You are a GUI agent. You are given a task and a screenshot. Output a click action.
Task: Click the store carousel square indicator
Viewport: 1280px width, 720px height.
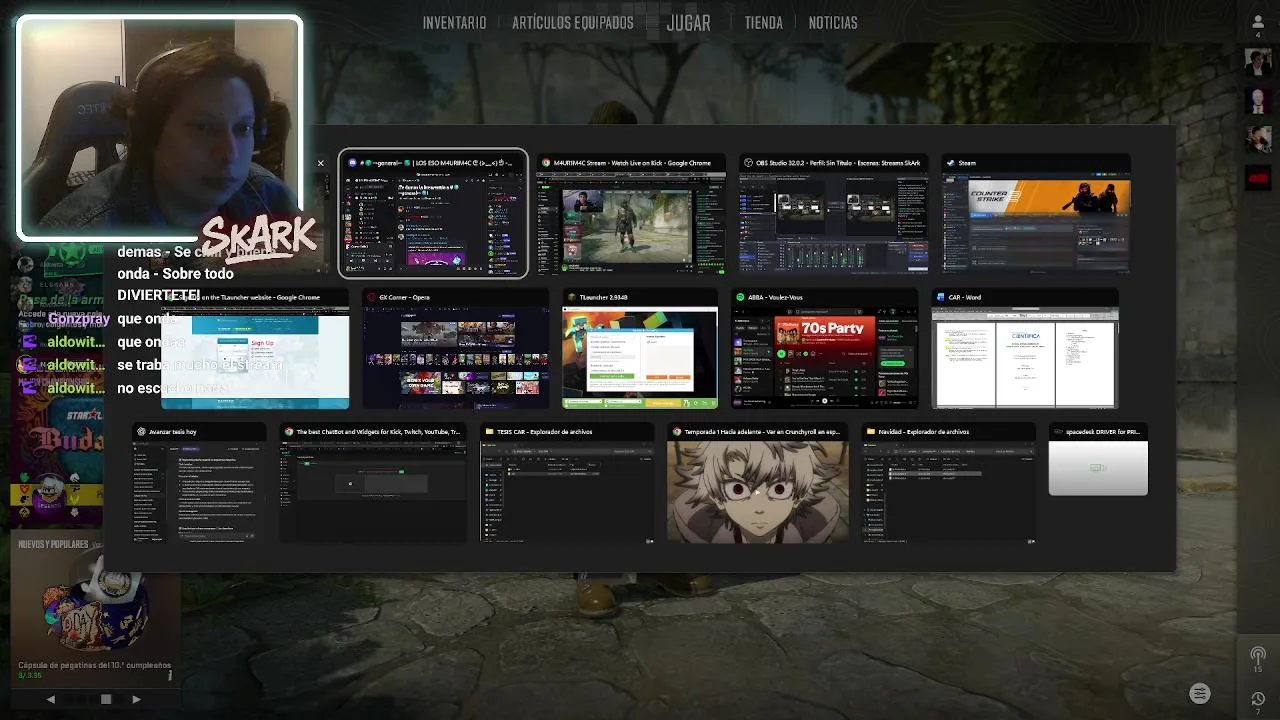[106, 700]
